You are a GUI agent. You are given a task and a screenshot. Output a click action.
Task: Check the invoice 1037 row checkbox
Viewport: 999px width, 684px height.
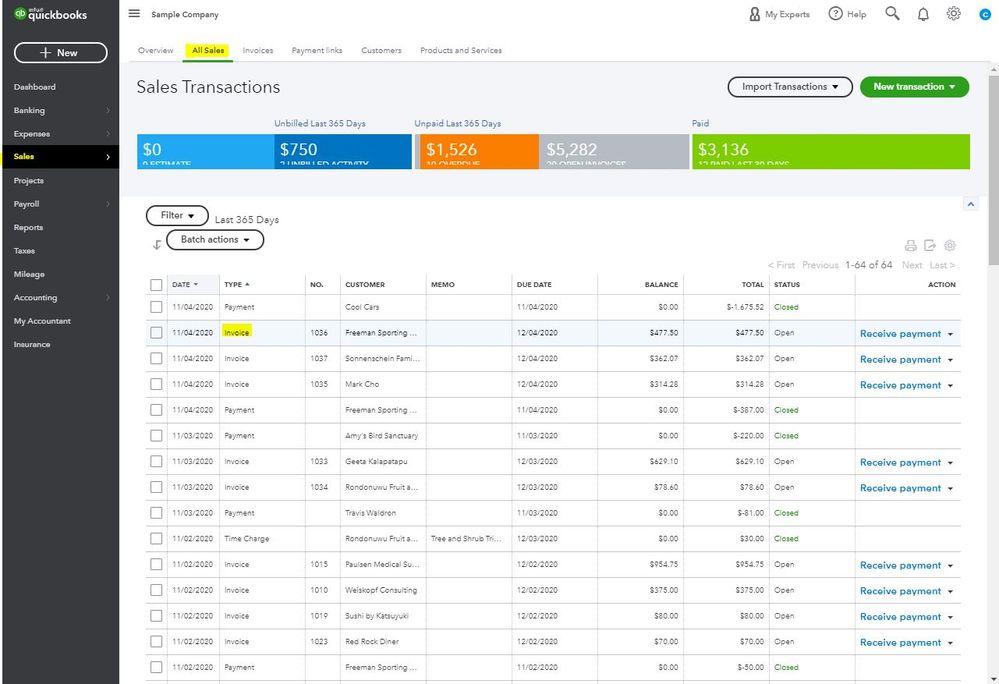coord(156,359)
